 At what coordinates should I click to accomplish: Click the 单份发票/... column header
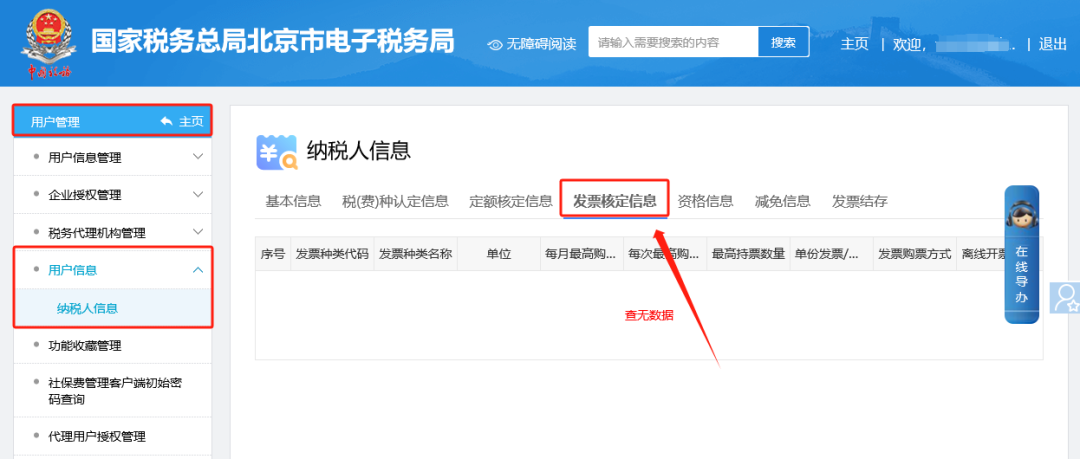(832, 254)
